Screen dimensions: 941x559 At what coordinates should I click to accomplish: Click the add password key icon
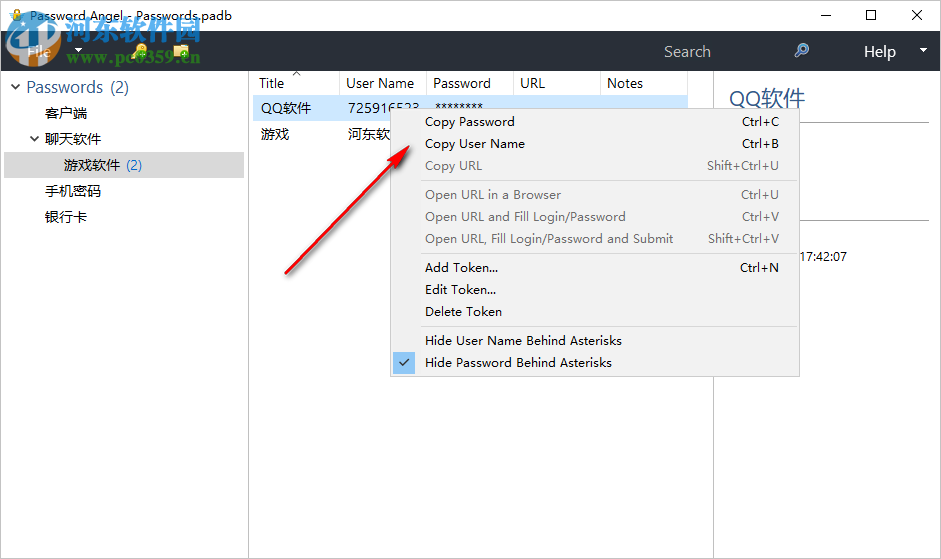point(141,51)
